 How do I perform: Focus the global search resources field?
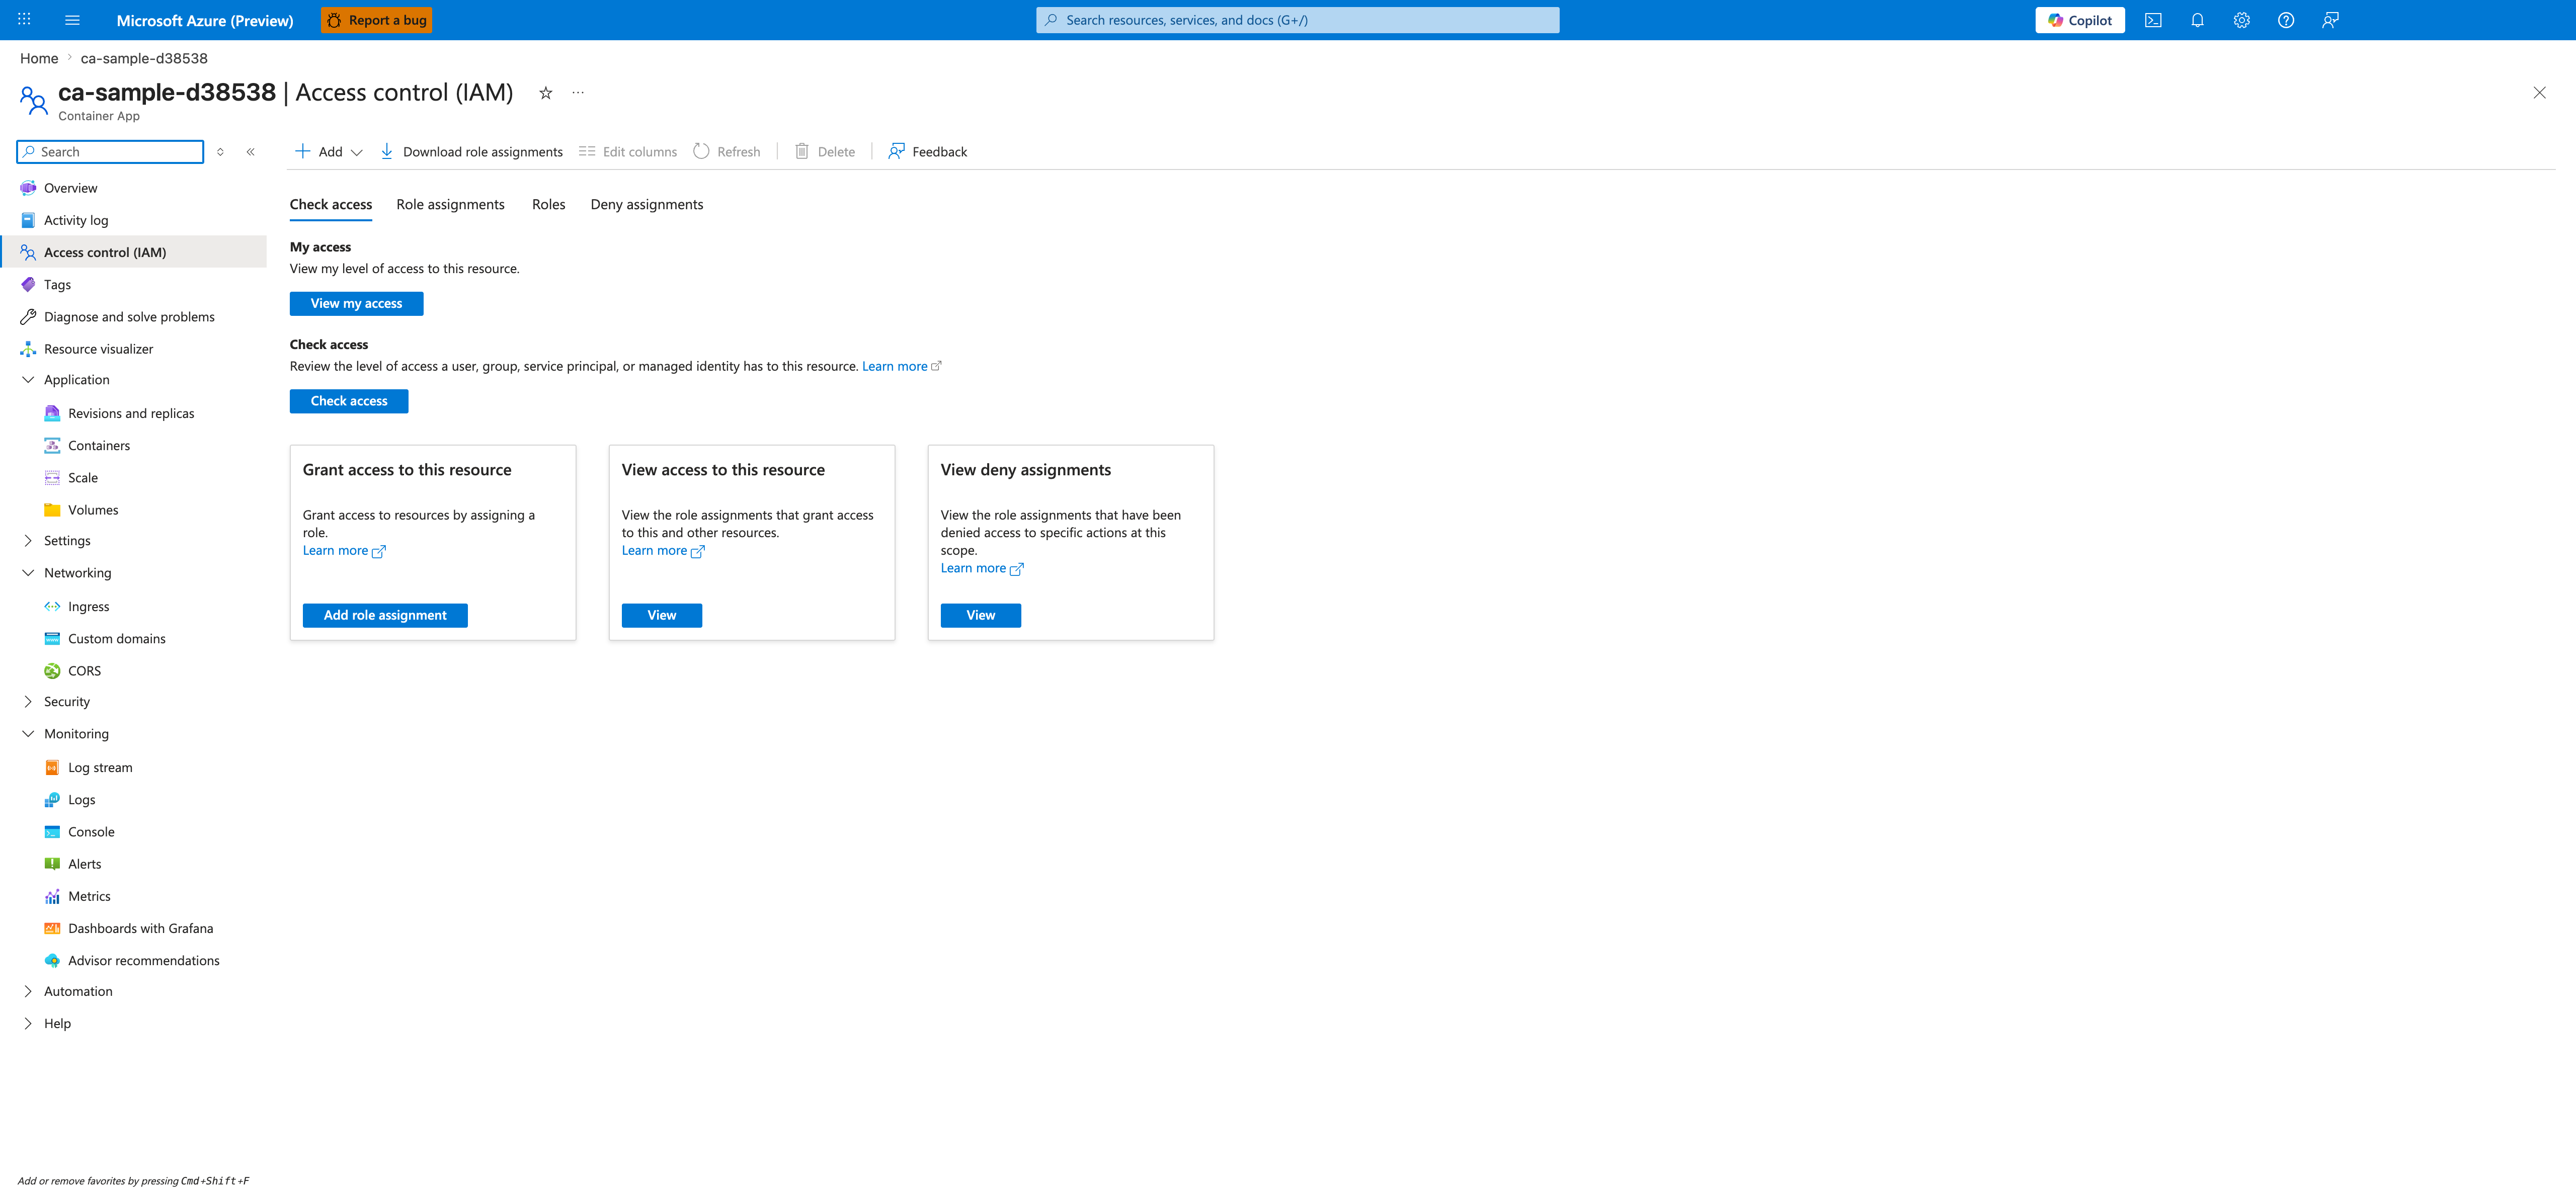(1297, 20)
